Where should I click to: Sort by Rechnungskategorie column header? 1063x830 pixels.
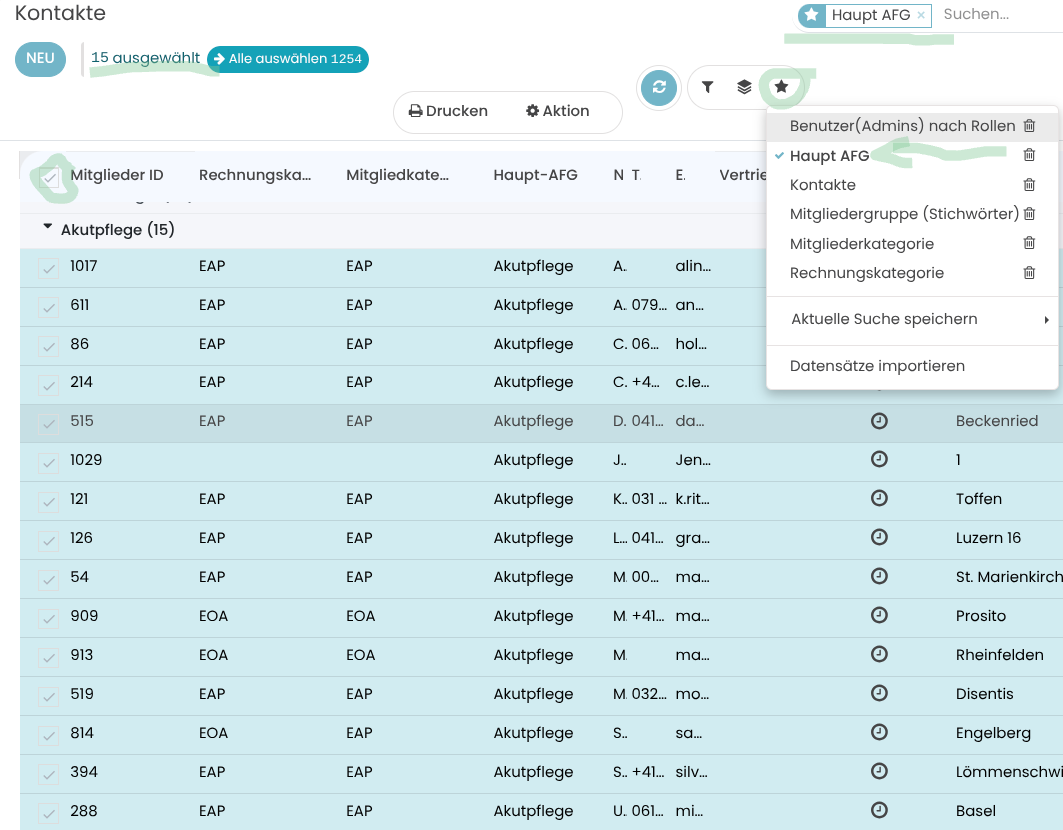pos(255,175)
